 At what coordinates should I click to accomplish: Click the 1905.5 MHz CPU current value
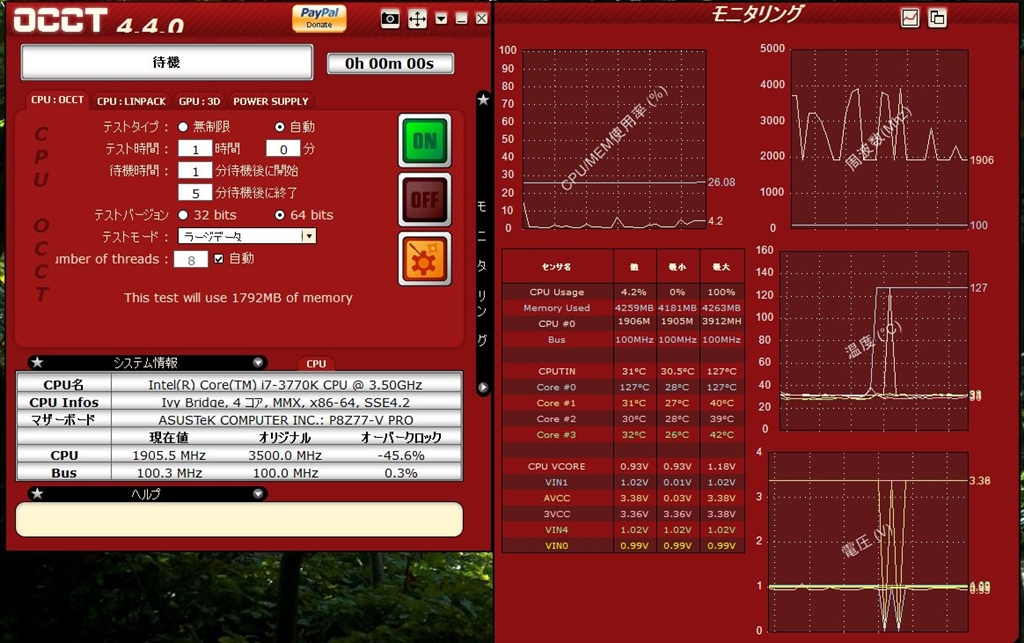[168, 455]
